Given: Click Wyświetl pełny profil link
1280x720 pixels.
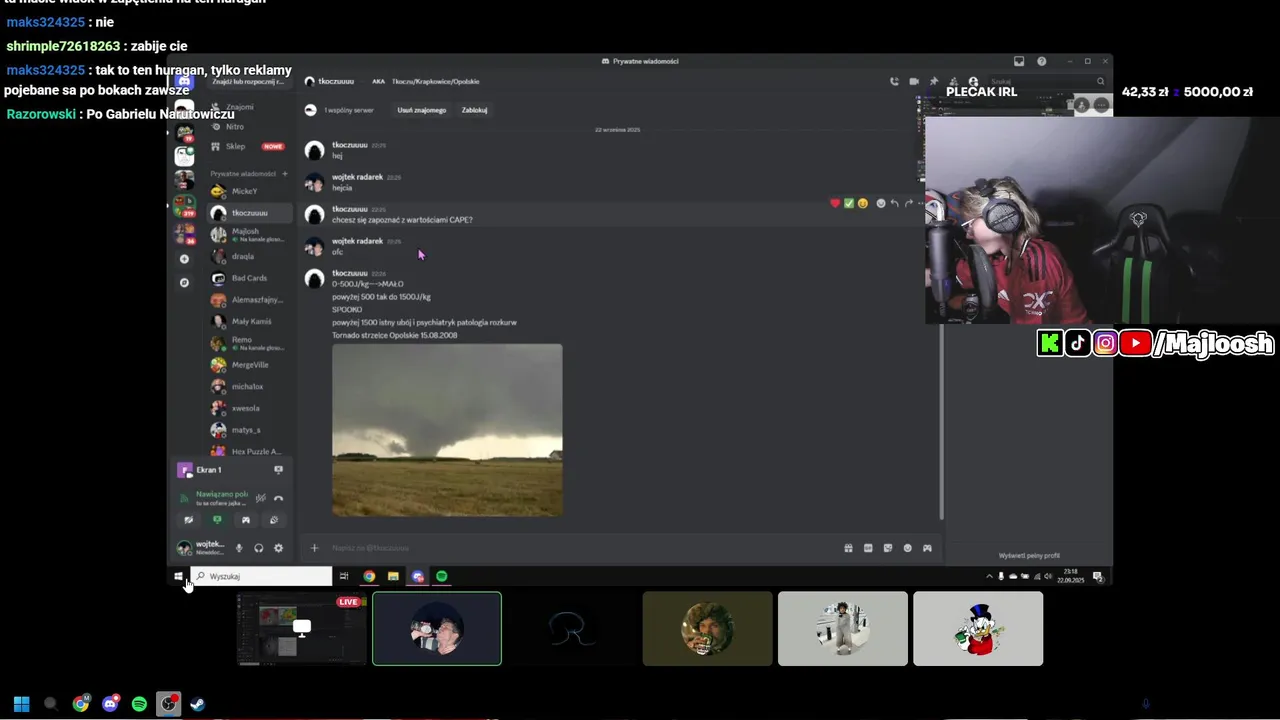Looking at the screenshot, I should pos(1029,556).
